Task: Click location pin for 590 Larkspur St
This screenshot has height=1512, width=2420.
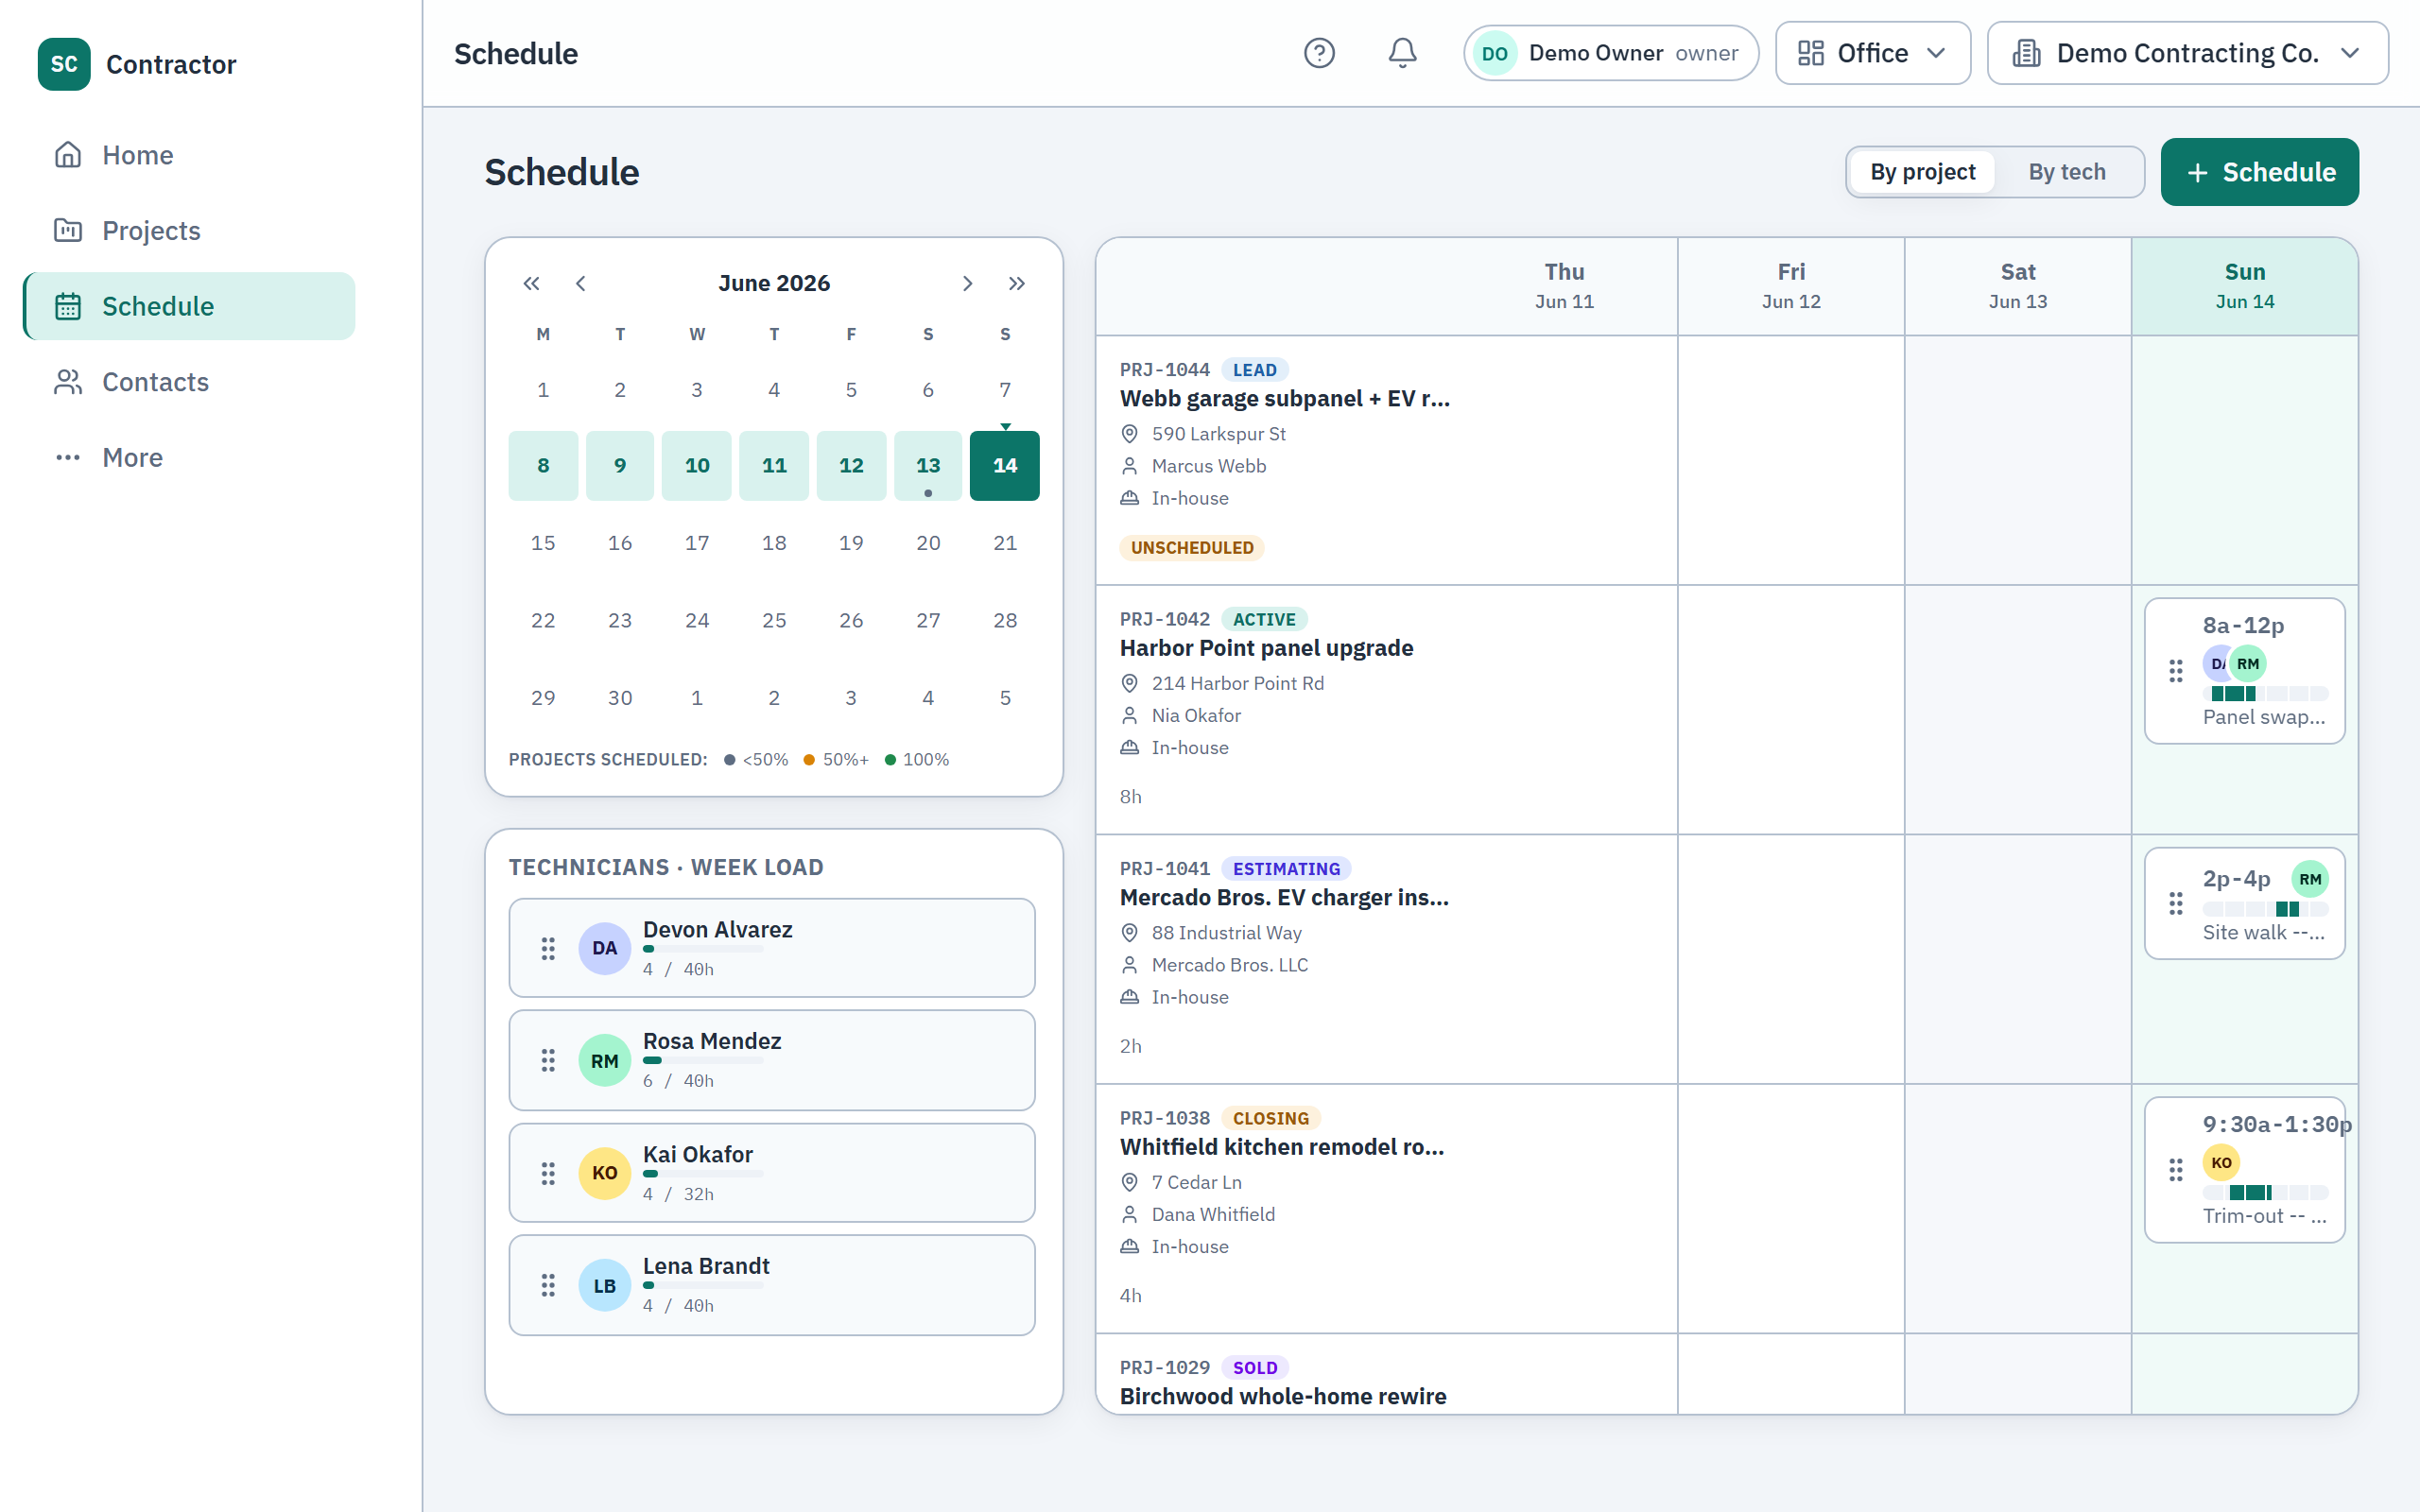Action: click(1129, 434)
